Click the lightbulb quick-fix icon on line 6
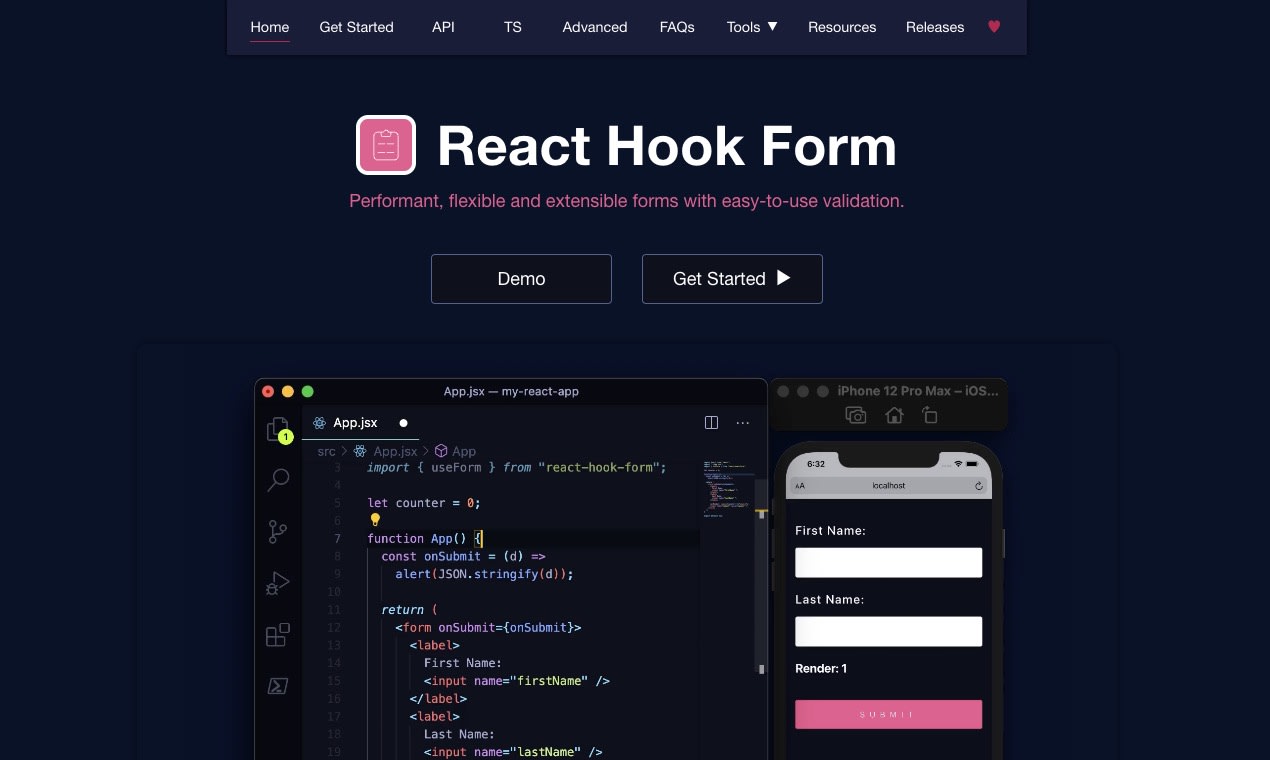 coord(375,520)
